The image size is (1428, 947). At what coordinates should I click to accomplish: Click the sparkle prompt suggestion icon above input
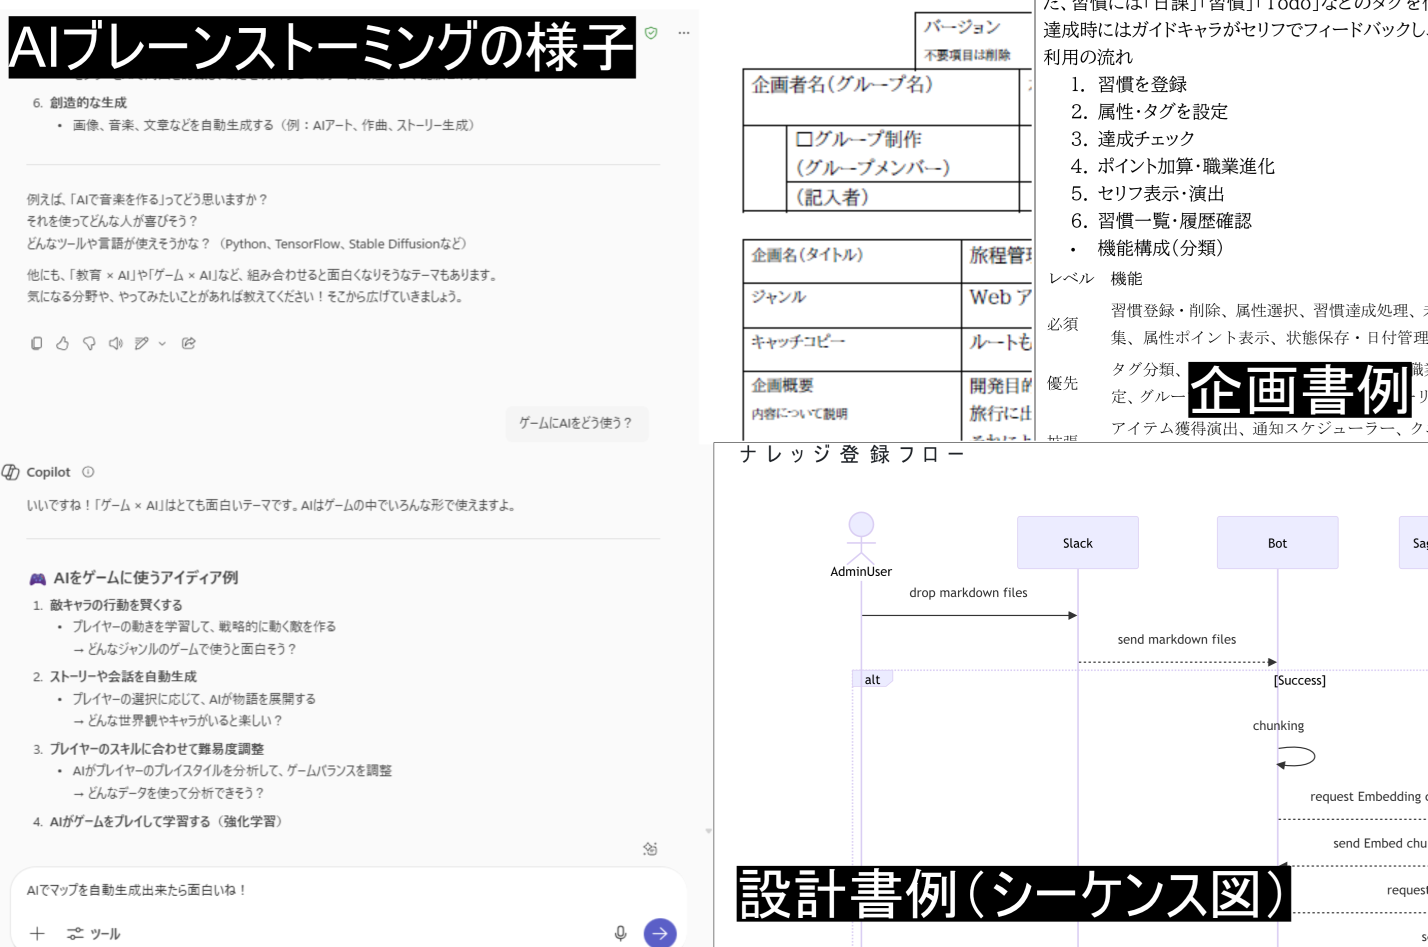pos(650,849)
